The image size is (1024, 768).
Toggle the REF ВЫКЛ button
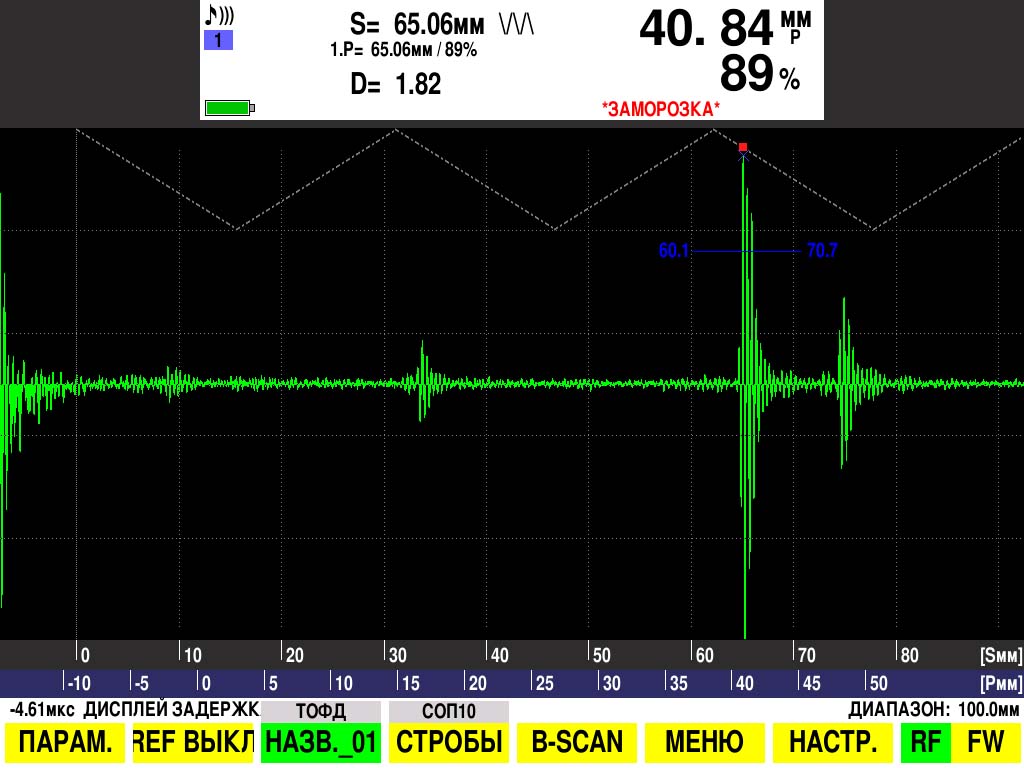(x=193, y=742)
